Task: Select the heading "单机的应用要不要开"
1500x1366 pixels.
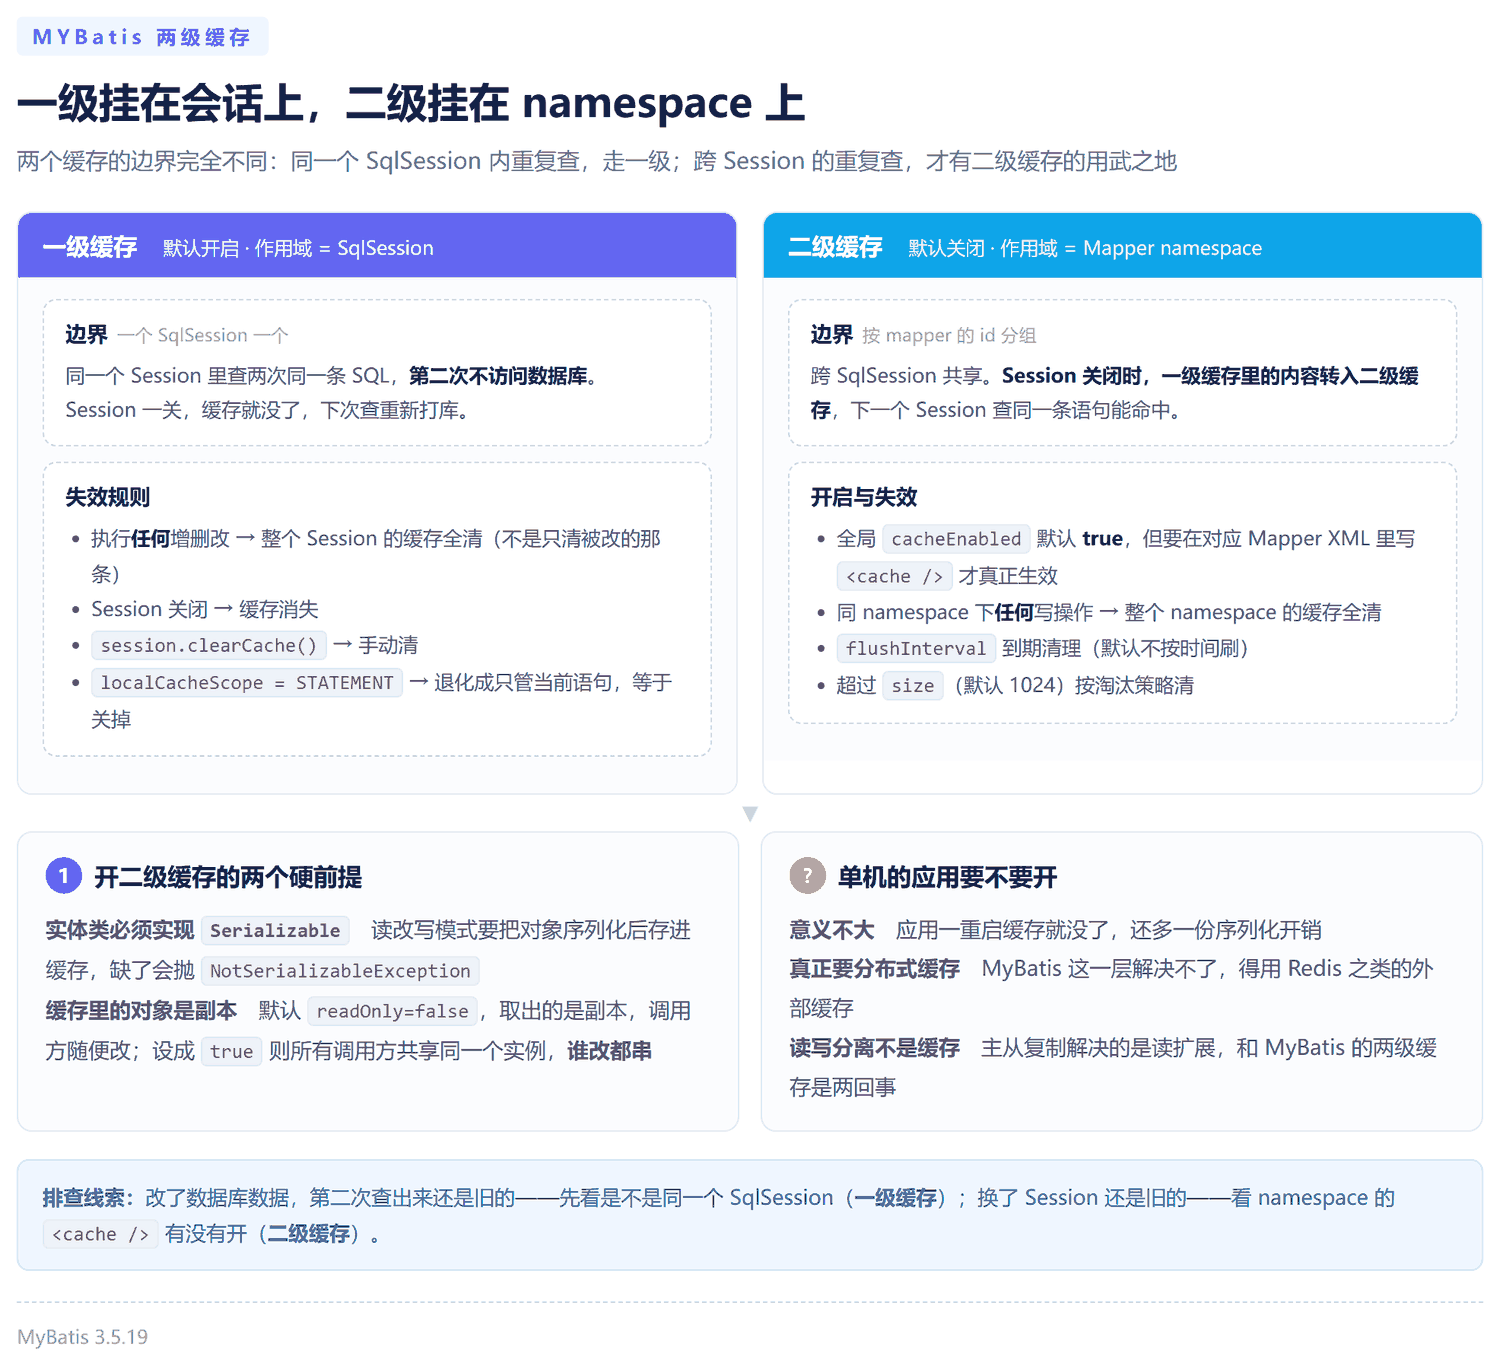Action: point(948,877)
